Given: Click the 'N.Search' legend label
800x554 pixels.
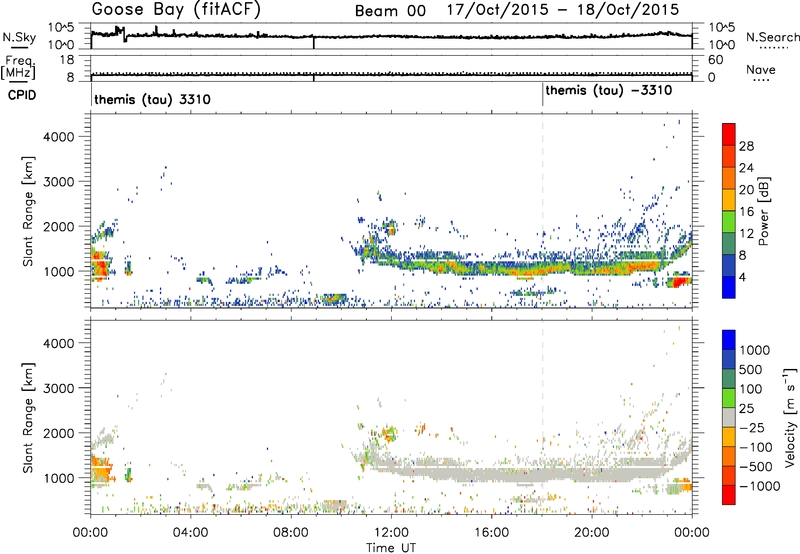Looking at the screenshot, I should click(772, 37).
